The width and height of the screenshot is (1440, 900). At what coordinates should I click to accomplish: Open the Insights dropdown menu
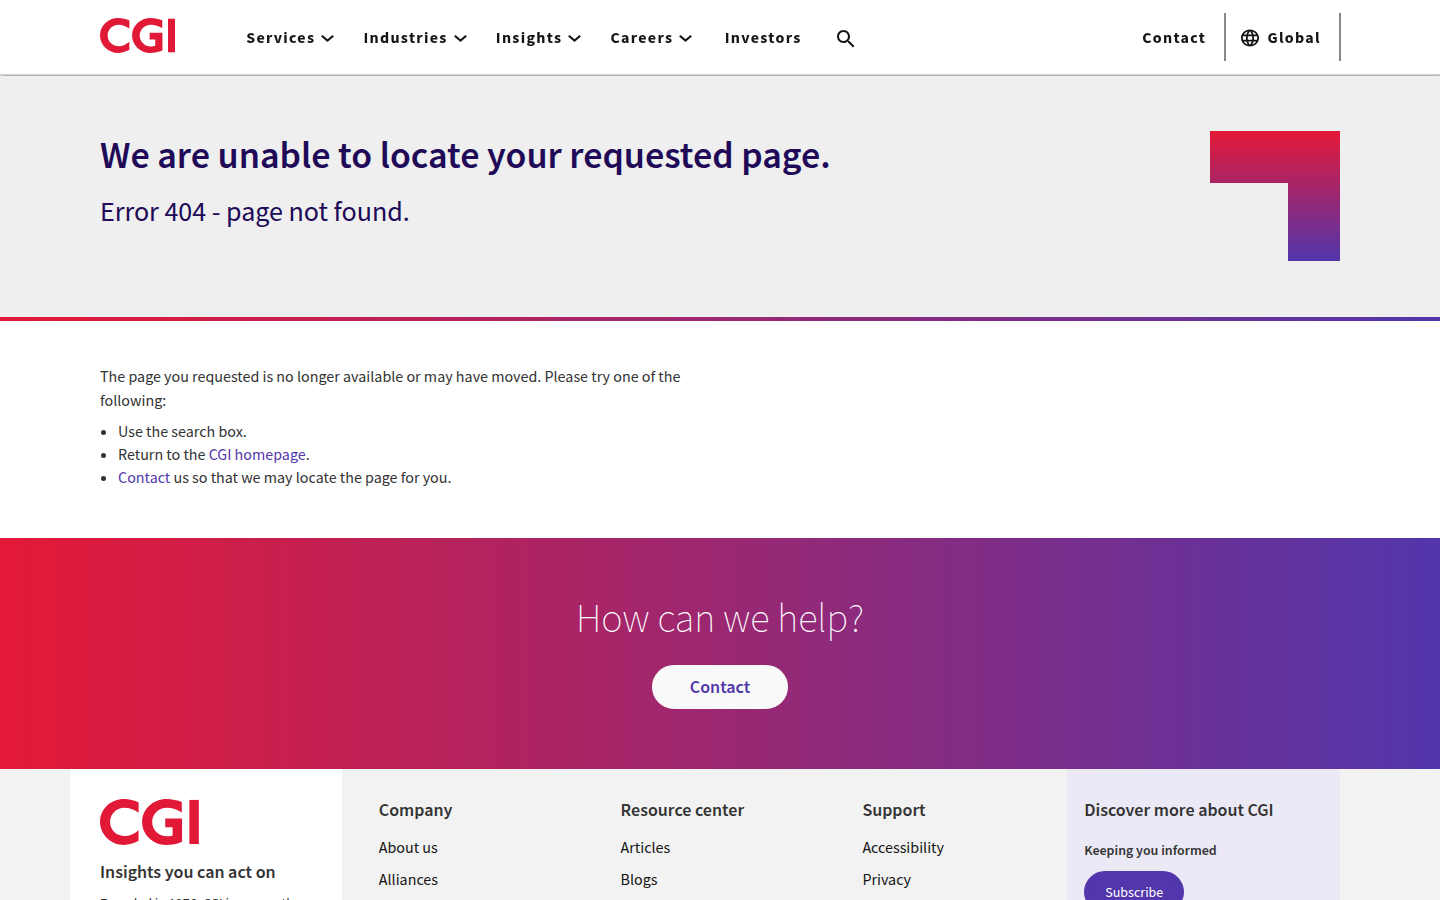(537, 38)
